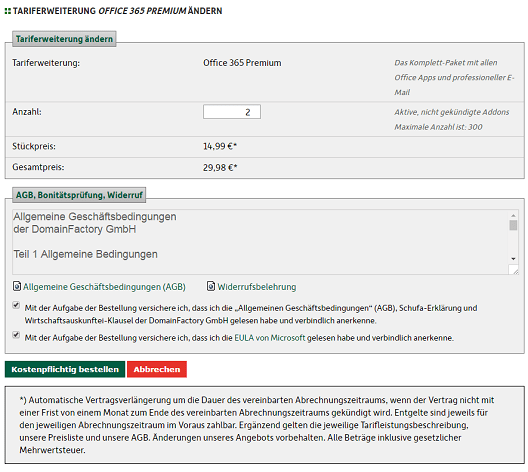Open the Widerrufsbelehrung link
This screenshot has height=472, width=528.
(x=257, y=287)
